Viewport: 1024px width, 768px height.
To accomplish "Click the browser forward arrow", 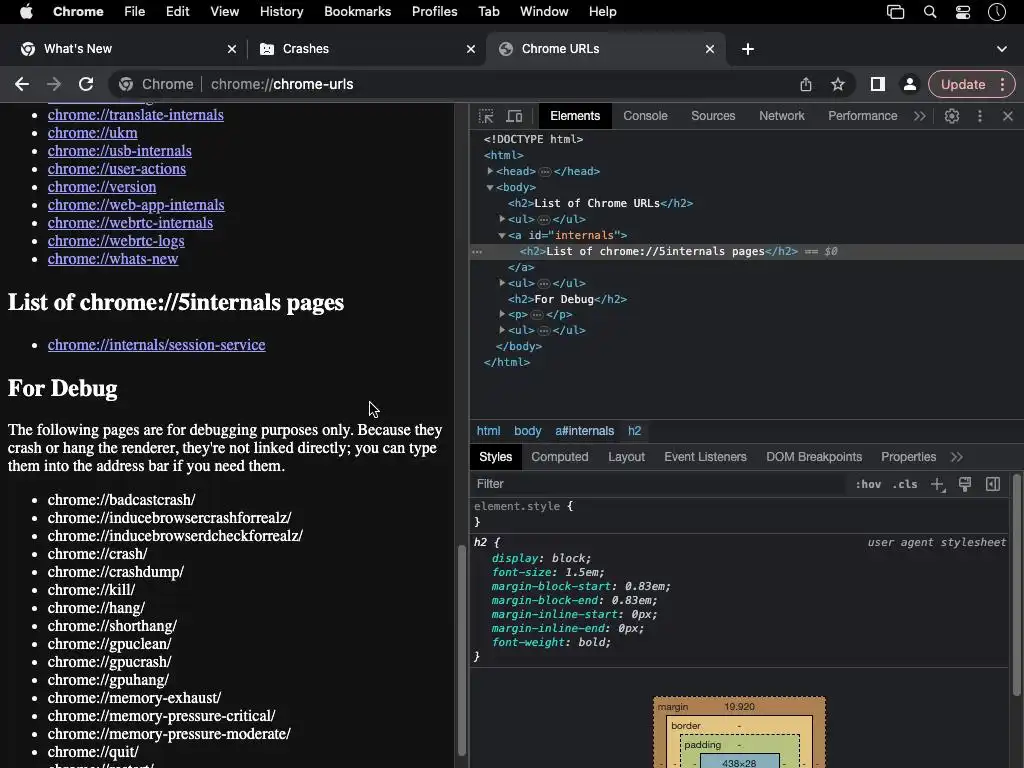I will point(54,84).
